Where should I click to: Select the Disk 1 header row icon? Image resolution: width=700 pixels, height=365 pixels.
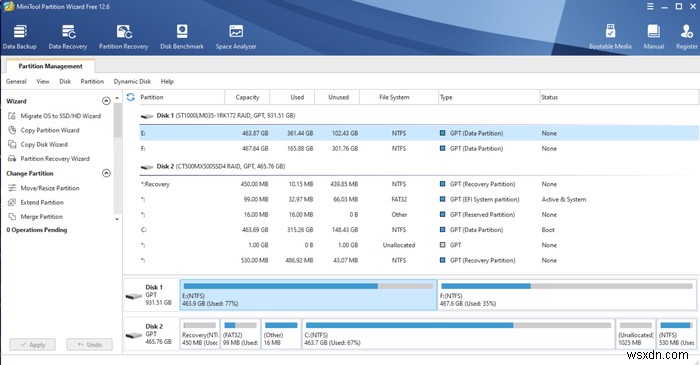(x=147, y=116)
